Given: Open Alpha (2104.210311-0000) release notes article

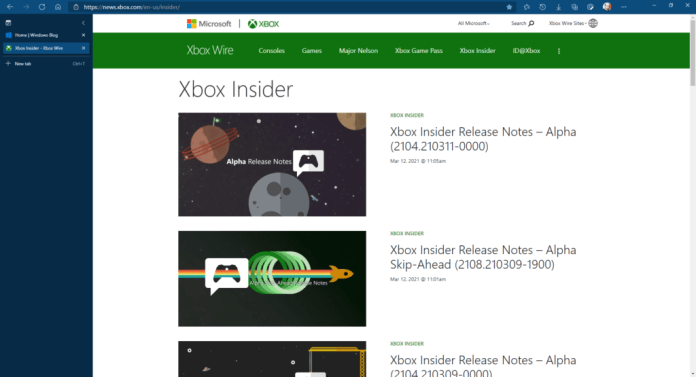Looking at the screenshot, I should coord(483,139).
